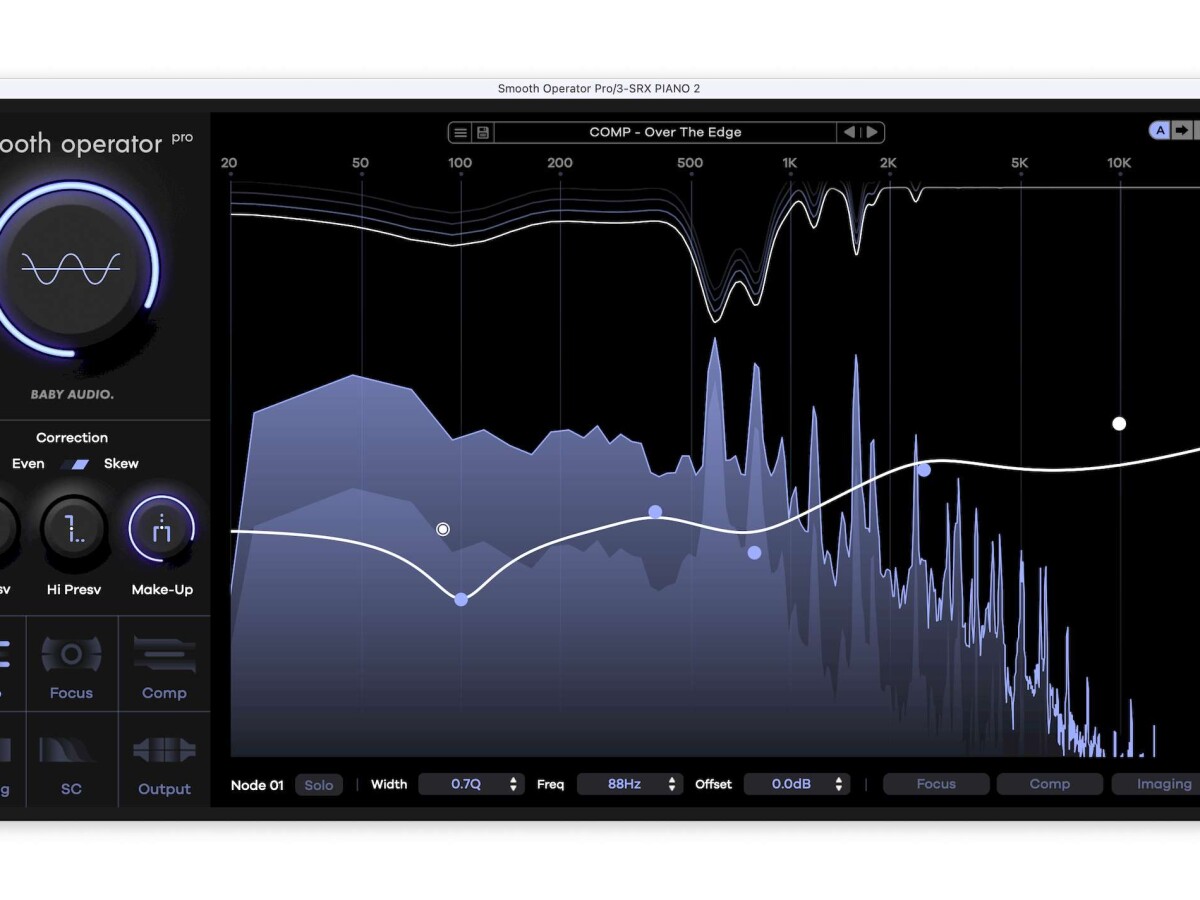The width and height of the screenshot is (1200, 900).
Task: Open the Width 0.7Q stepper dropdown
Action: point(471,784)
